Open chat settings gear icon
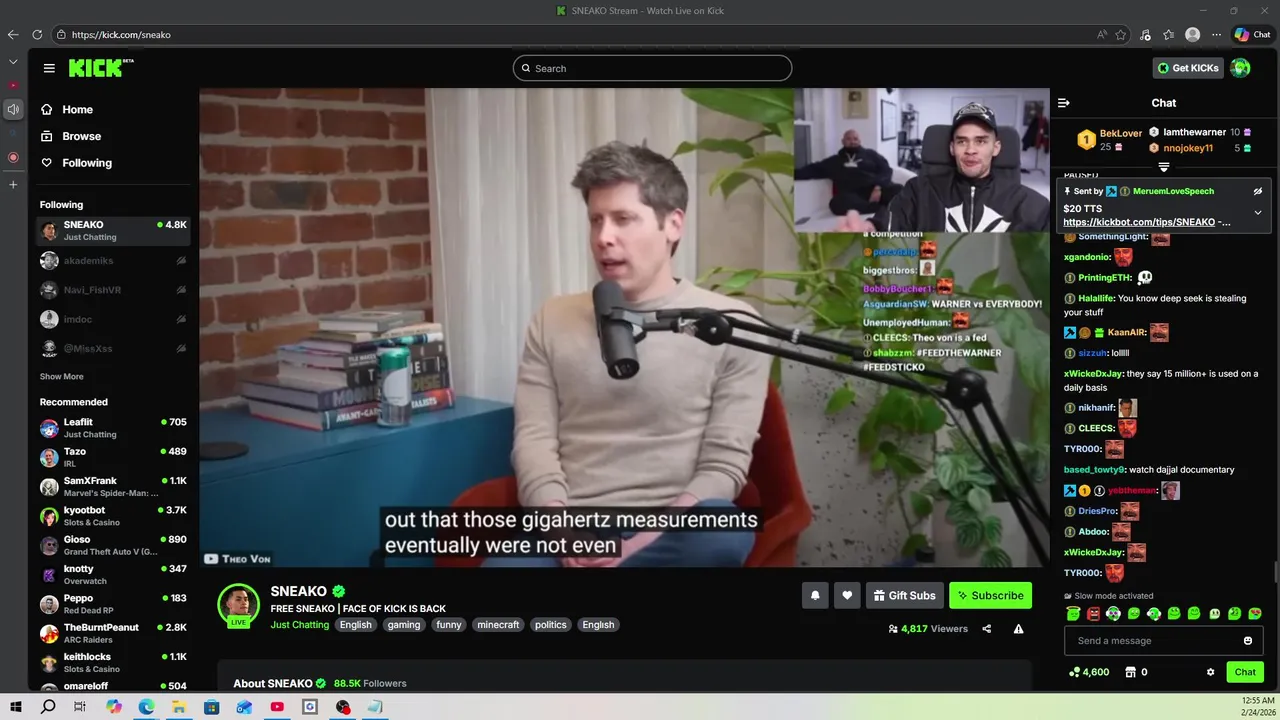1280x720 pixels. click(x=1211, y=672)
